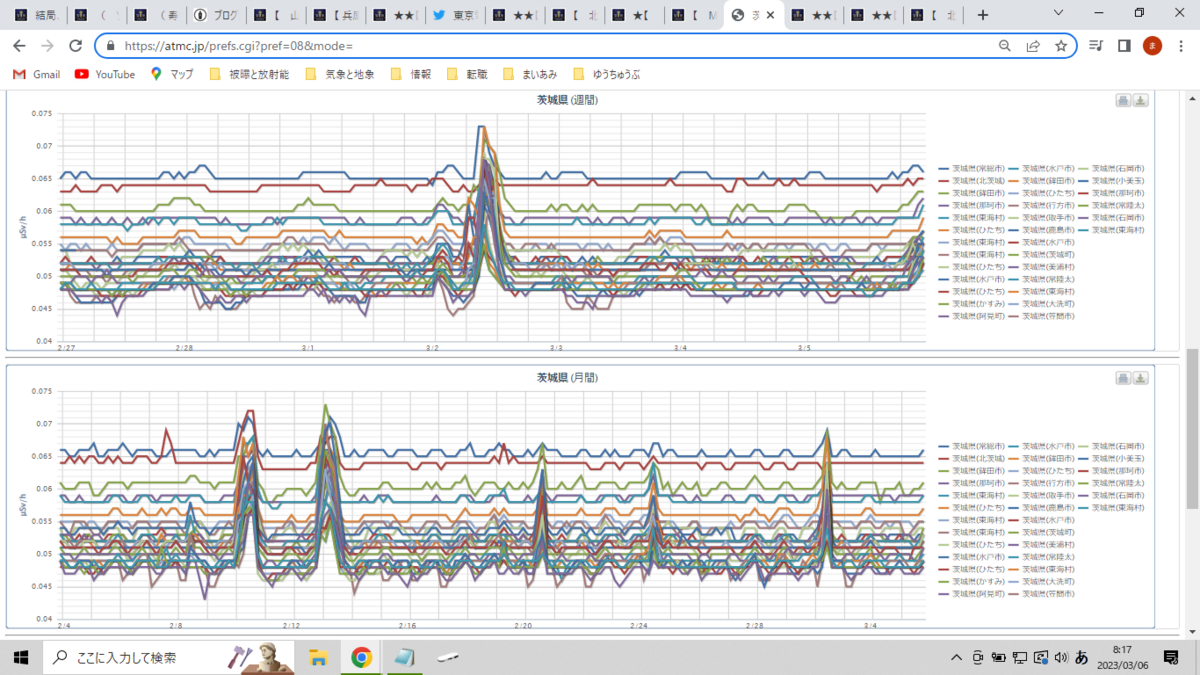
Task: Expand the tab search chevron
Action: (x=1060, y=14)
